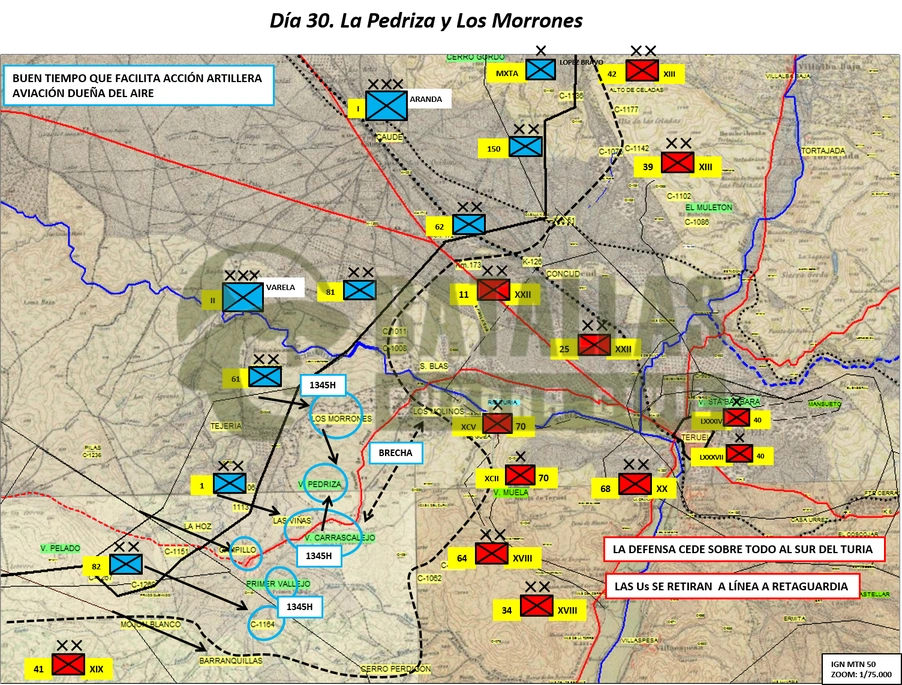902x685 pixels.
Task: Select the C-1164 hill label
Action: point(263,624)
